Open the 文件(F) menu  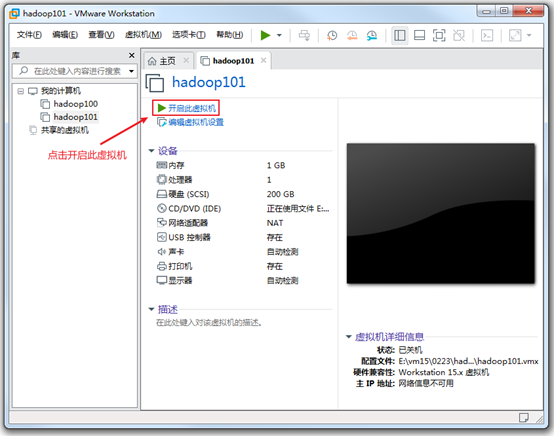pos(29,35)
